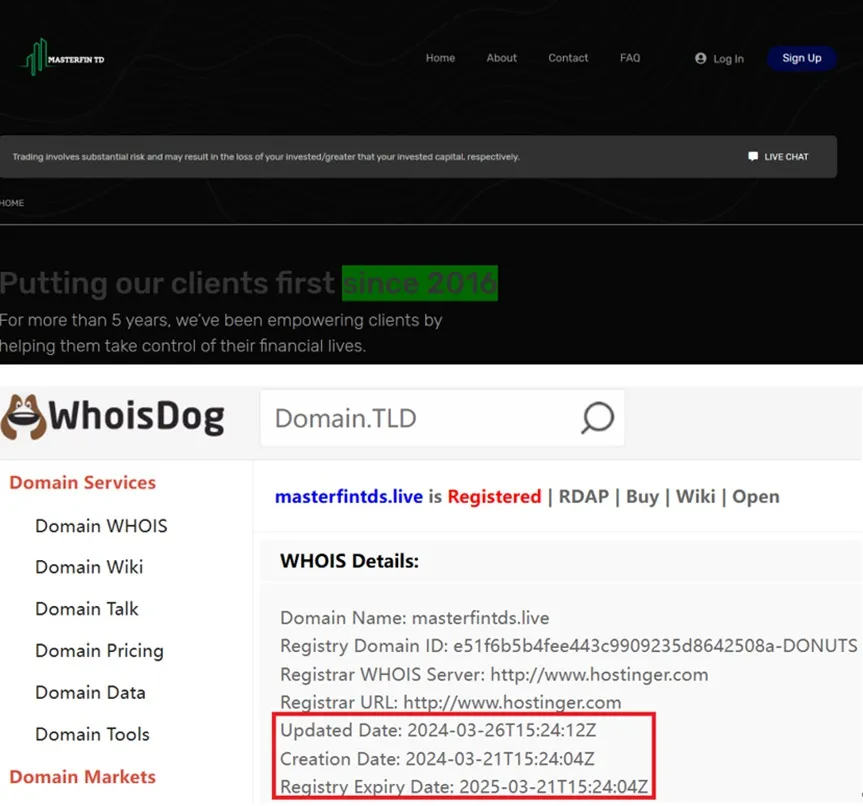863x806 pixels.
Task: Click the 'For more than 5 years' paragraph
Action: (221, 333)
